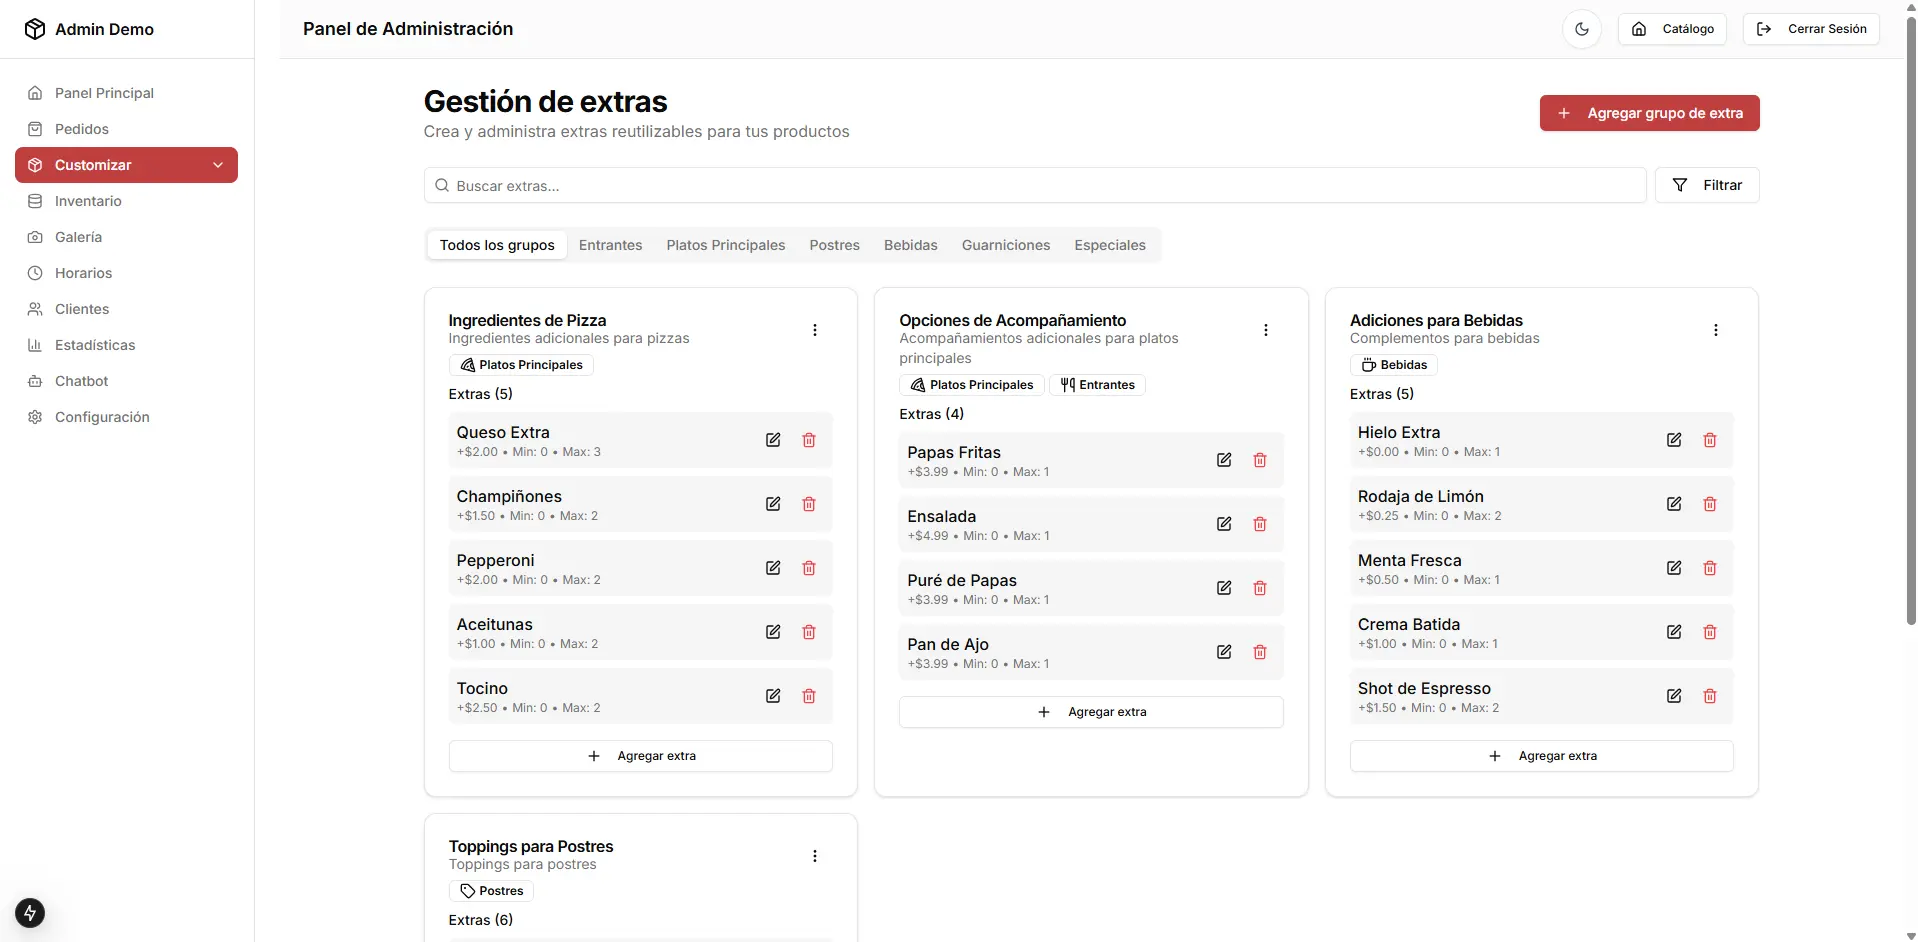Click Agregar grupo de extra button
The width and height of the screenshot is (1918, 942).
pos(1649,113)
